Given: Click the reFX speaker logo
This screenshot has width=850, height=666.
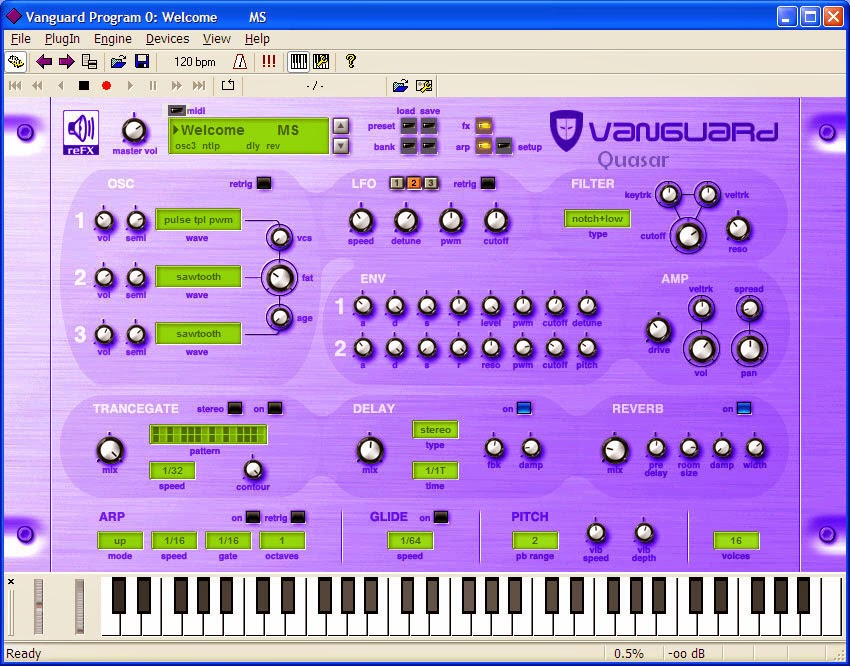Looking at the screenshot, I should 81,133.
